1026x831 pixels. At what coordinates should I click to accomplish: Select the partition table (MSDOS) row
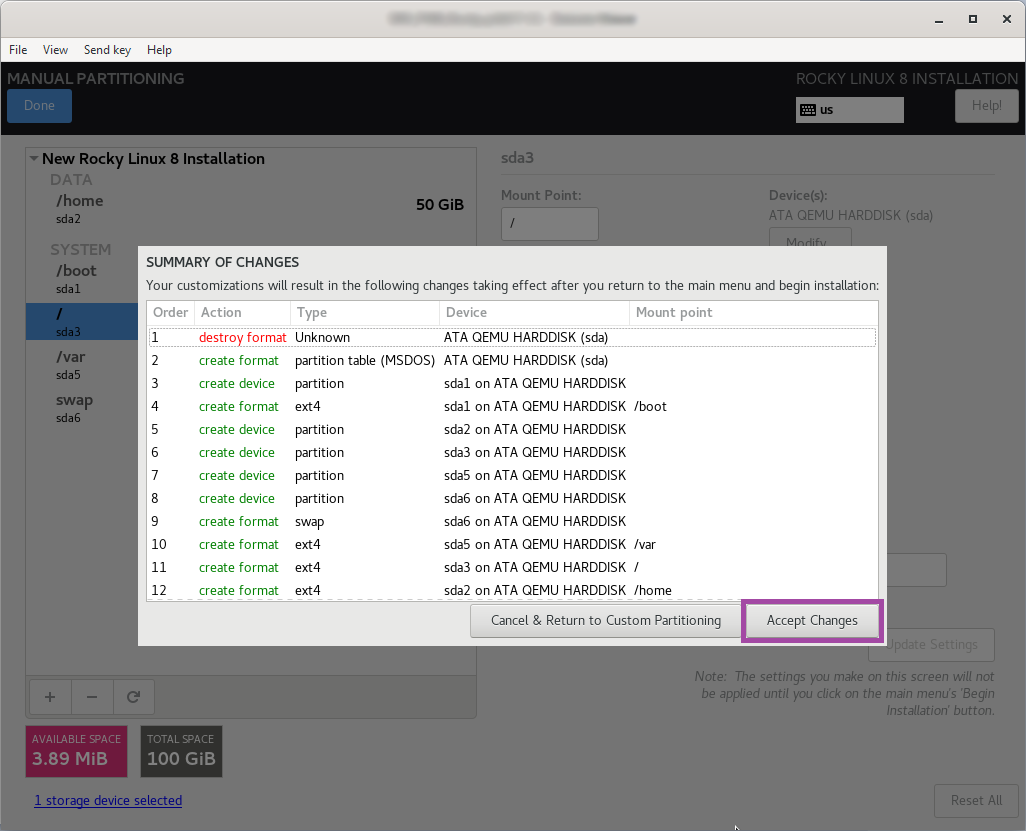point(512,361)
